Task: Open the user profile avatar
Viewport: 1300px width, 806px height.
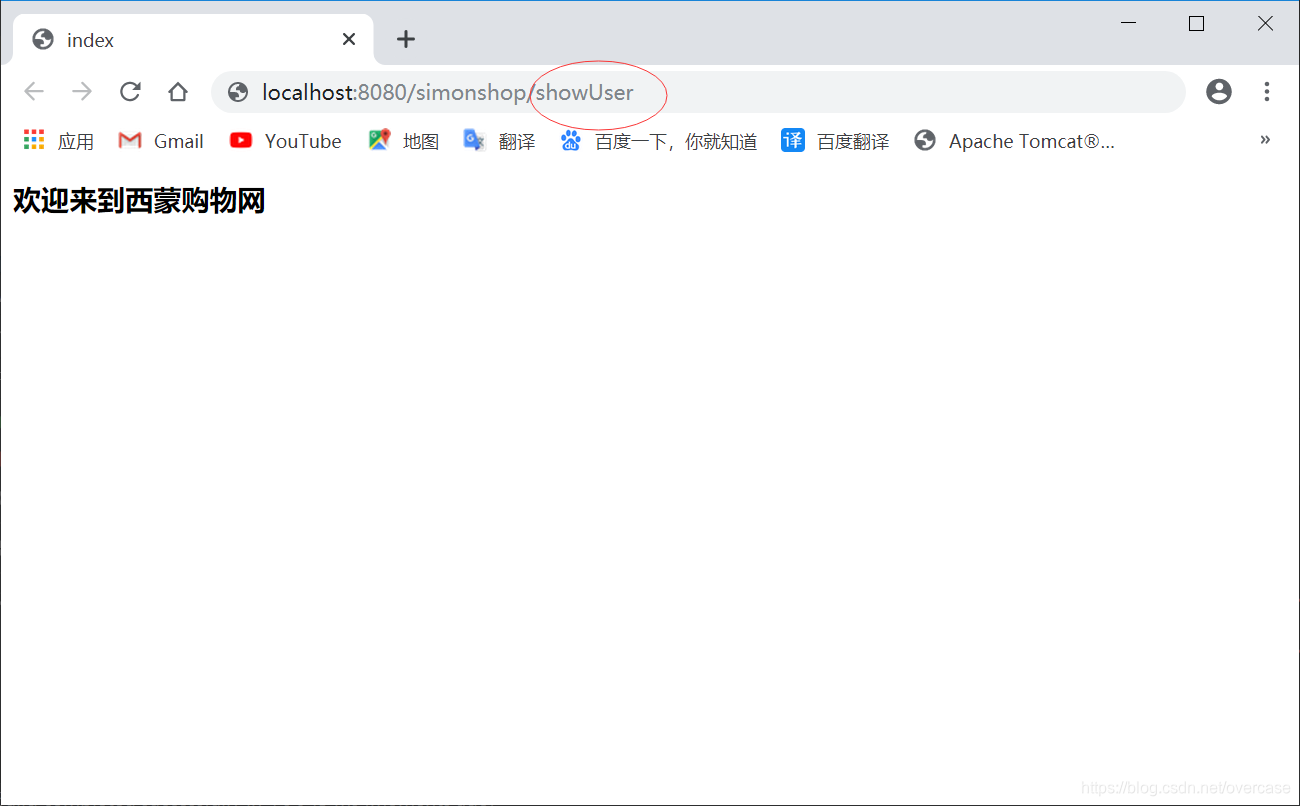Action: coord(1219,92)
